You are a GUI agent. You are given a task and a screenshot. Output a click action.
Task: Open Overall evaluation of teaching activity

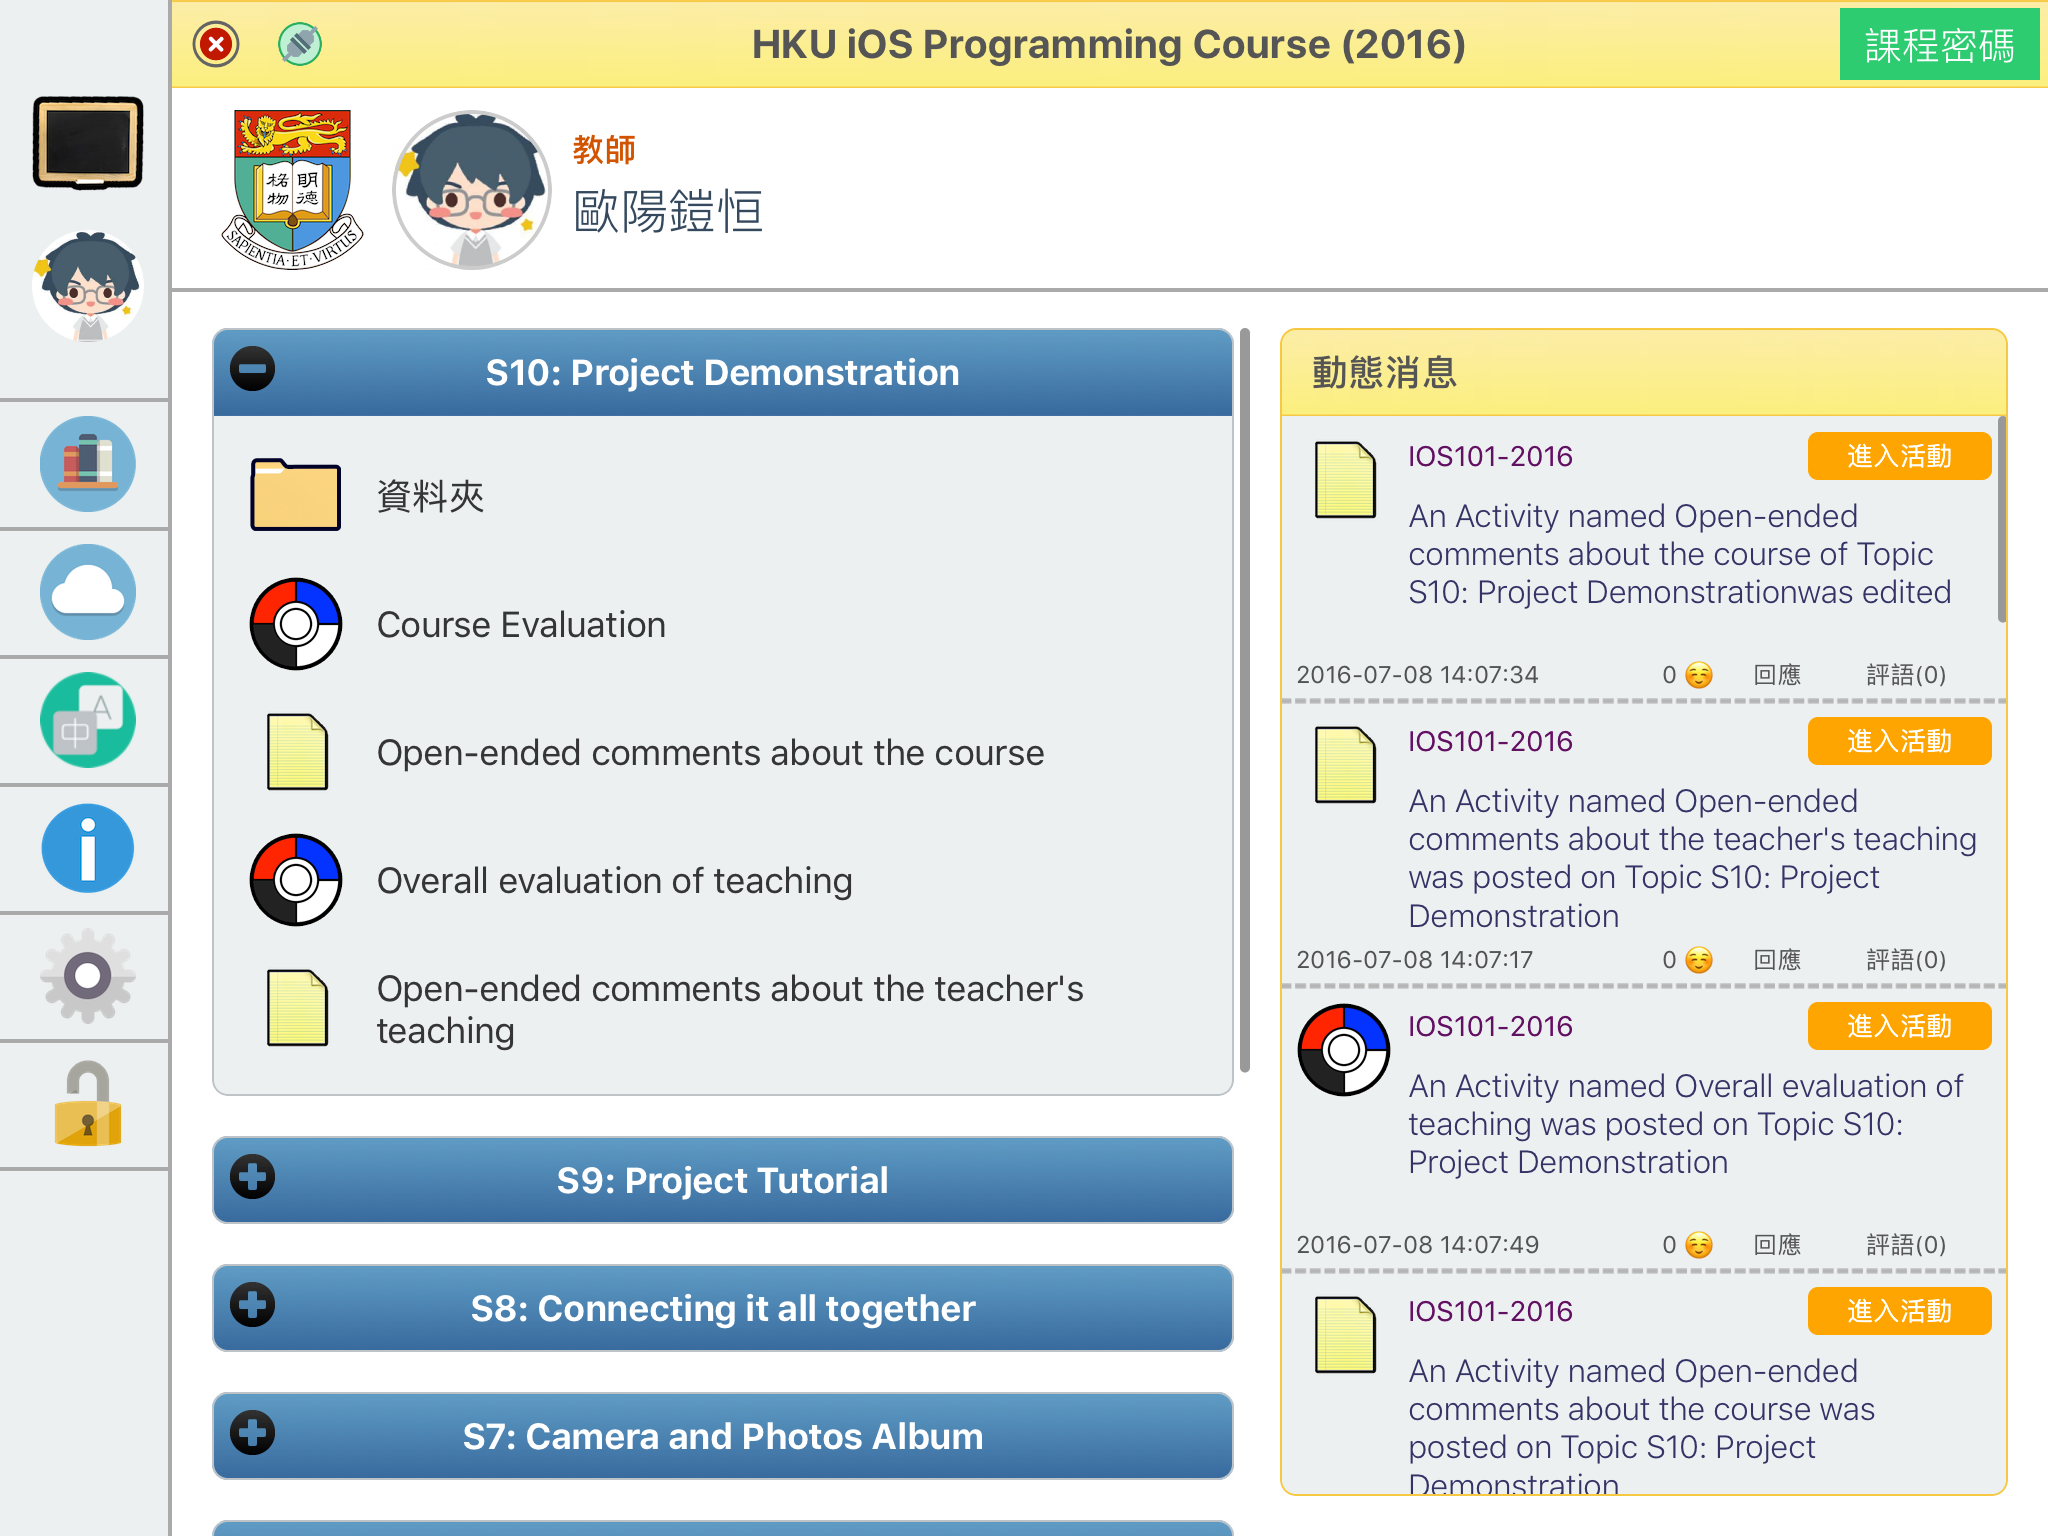pyautogui.click(x=613, y=881)
